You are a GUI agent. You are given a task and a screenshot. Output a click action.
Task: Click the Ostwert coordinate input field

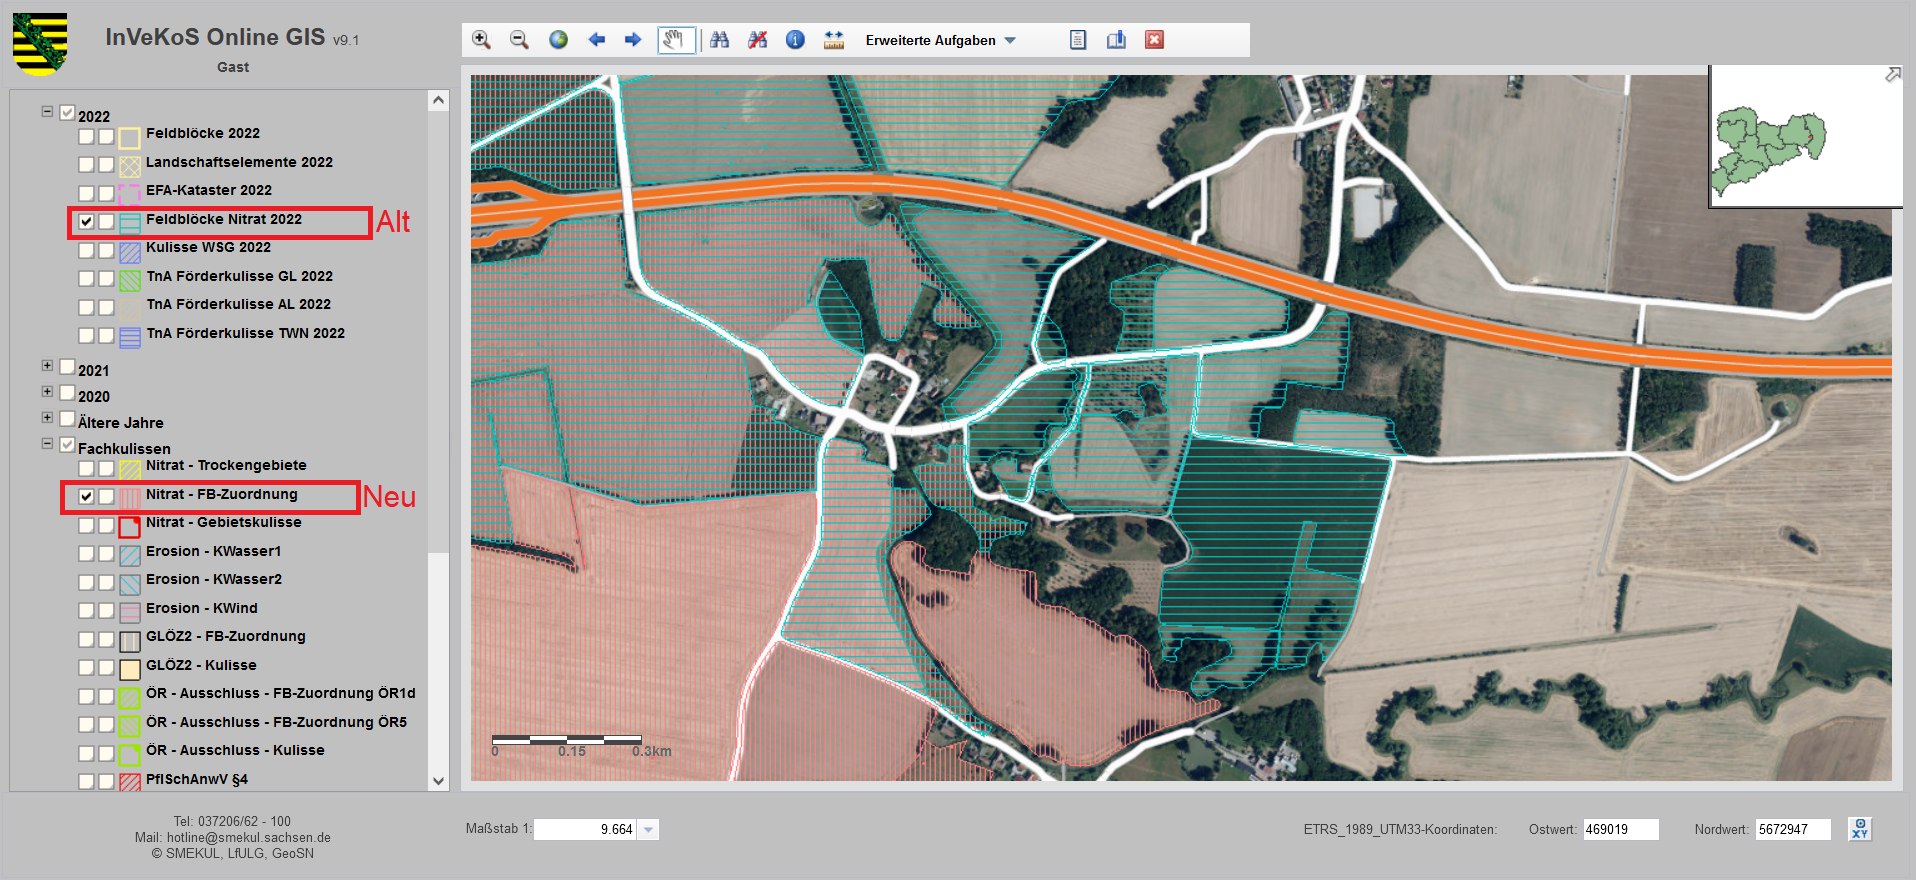click(x=1620, y=829)
